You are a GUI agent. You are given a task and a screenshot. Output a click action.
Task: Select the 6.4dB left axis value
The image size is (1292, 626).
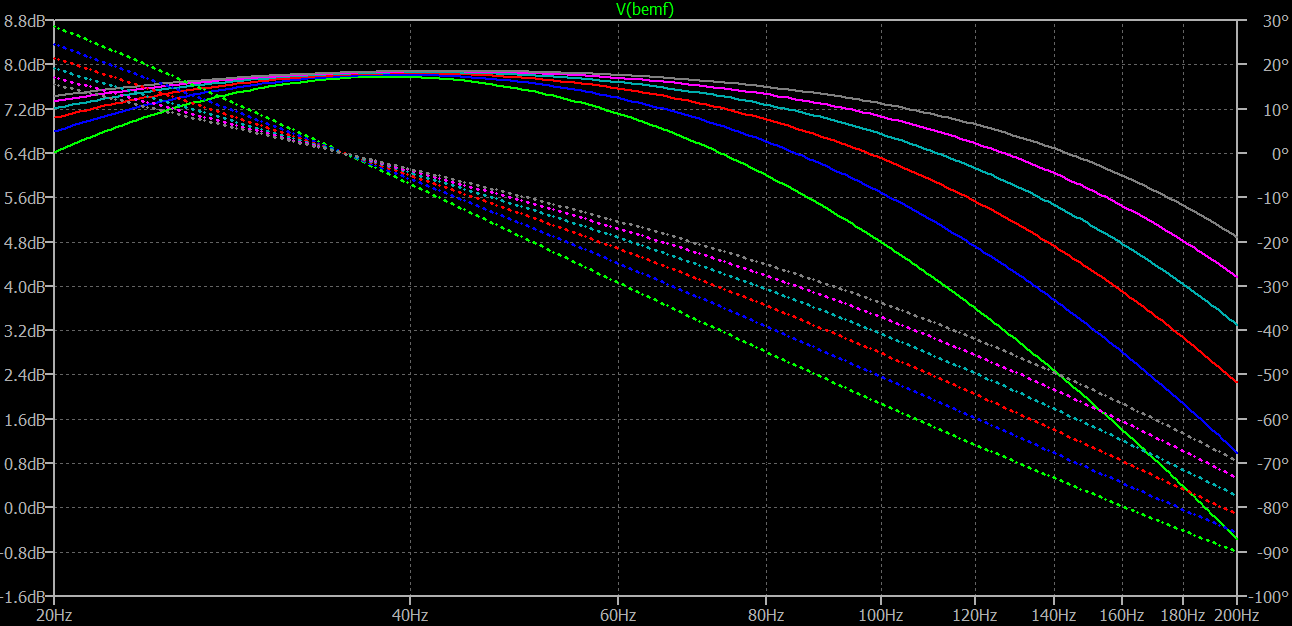coord(27,153)
